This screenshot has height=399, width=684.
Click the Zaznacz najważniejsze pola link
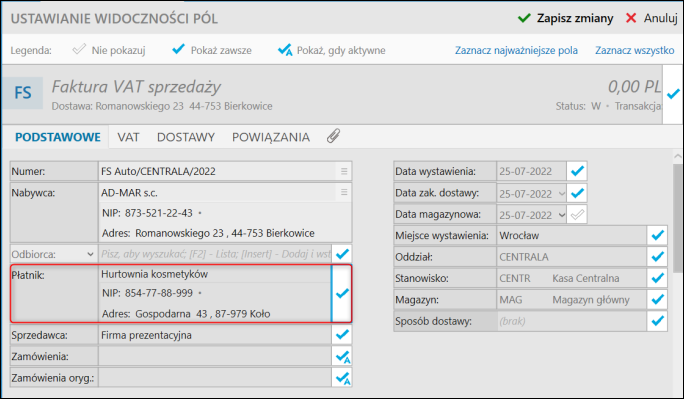516,51
